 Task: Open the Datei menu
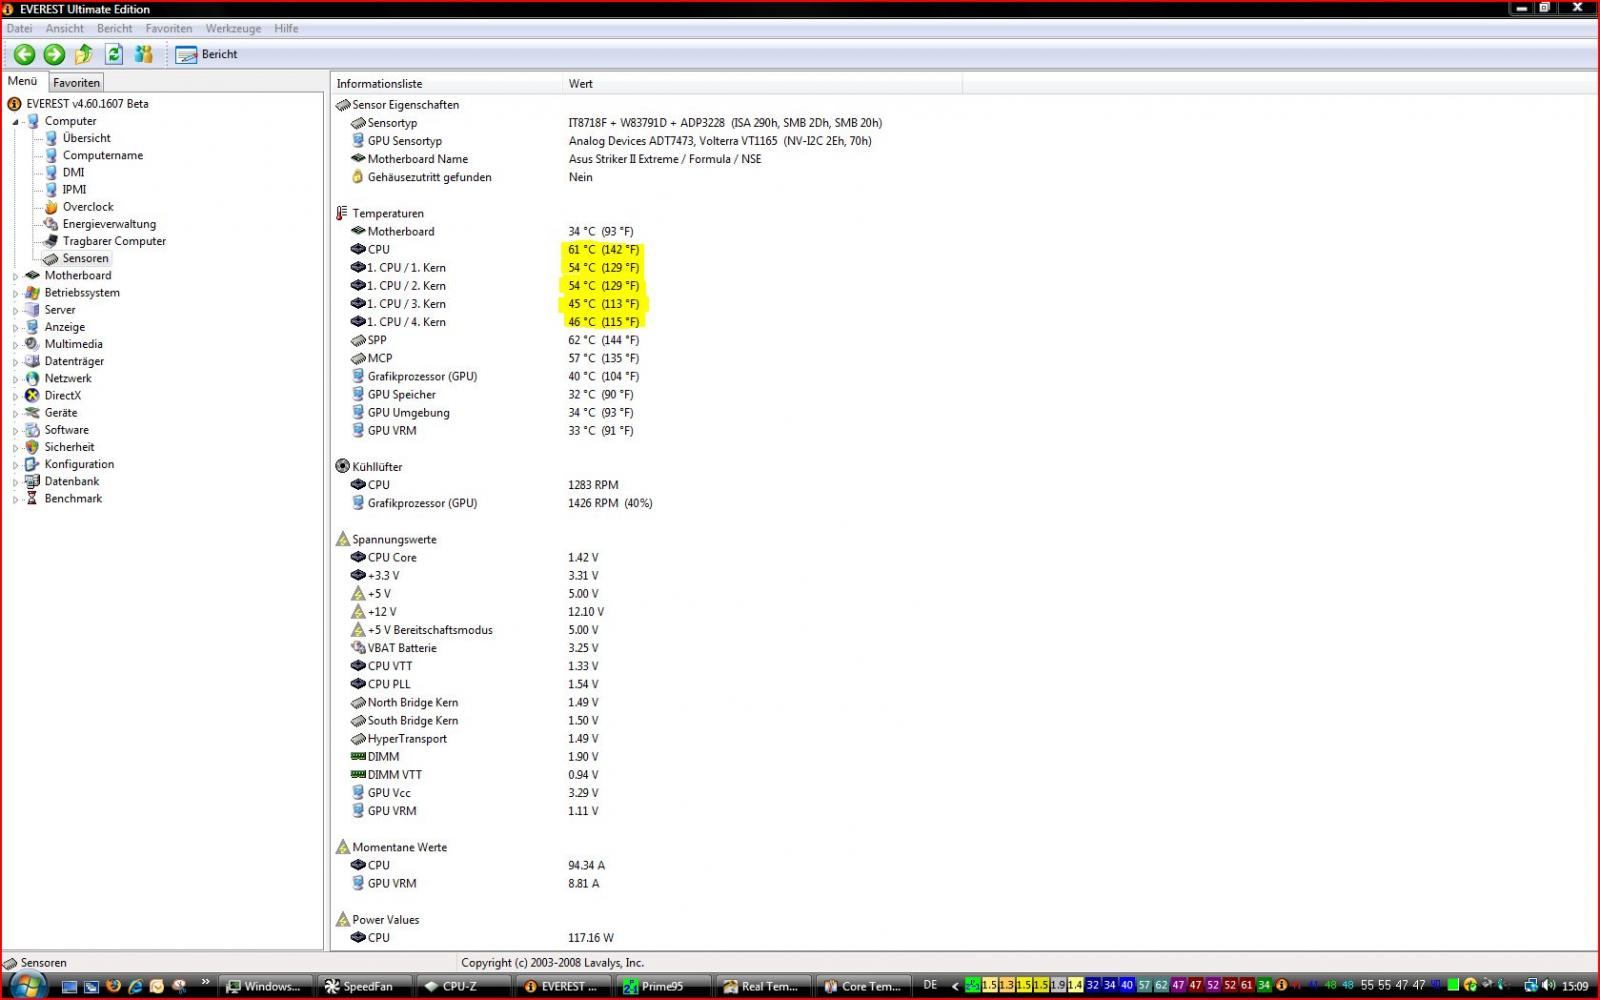[19, 28]
